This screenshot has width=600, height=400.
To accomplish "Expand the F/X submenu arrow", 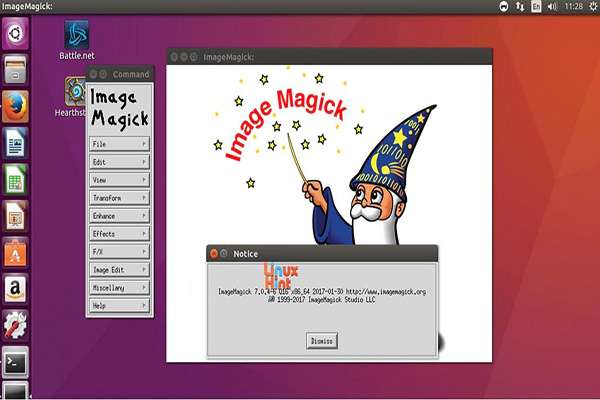I will [144, 251].
